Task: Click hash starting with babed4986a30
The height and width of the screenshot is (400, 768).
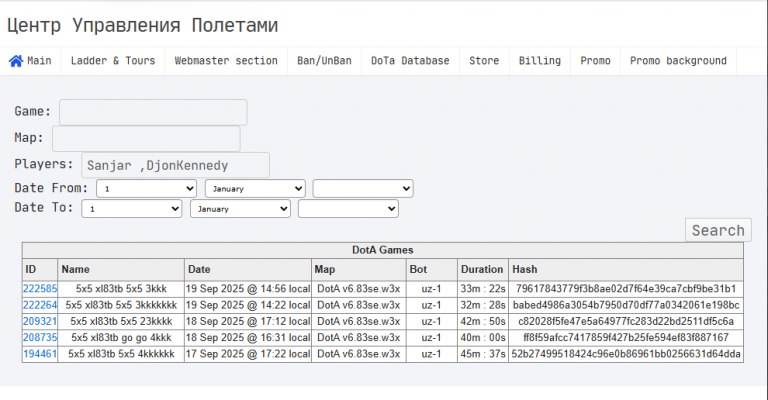Action: (x=626, y=305)
